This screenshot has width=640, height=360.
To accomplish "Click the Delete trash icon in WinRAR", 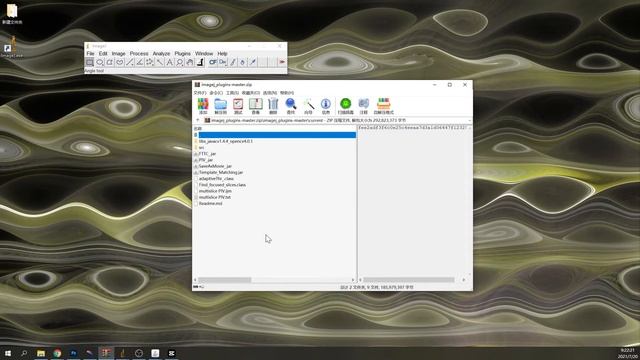I will (x=273, y=106).
